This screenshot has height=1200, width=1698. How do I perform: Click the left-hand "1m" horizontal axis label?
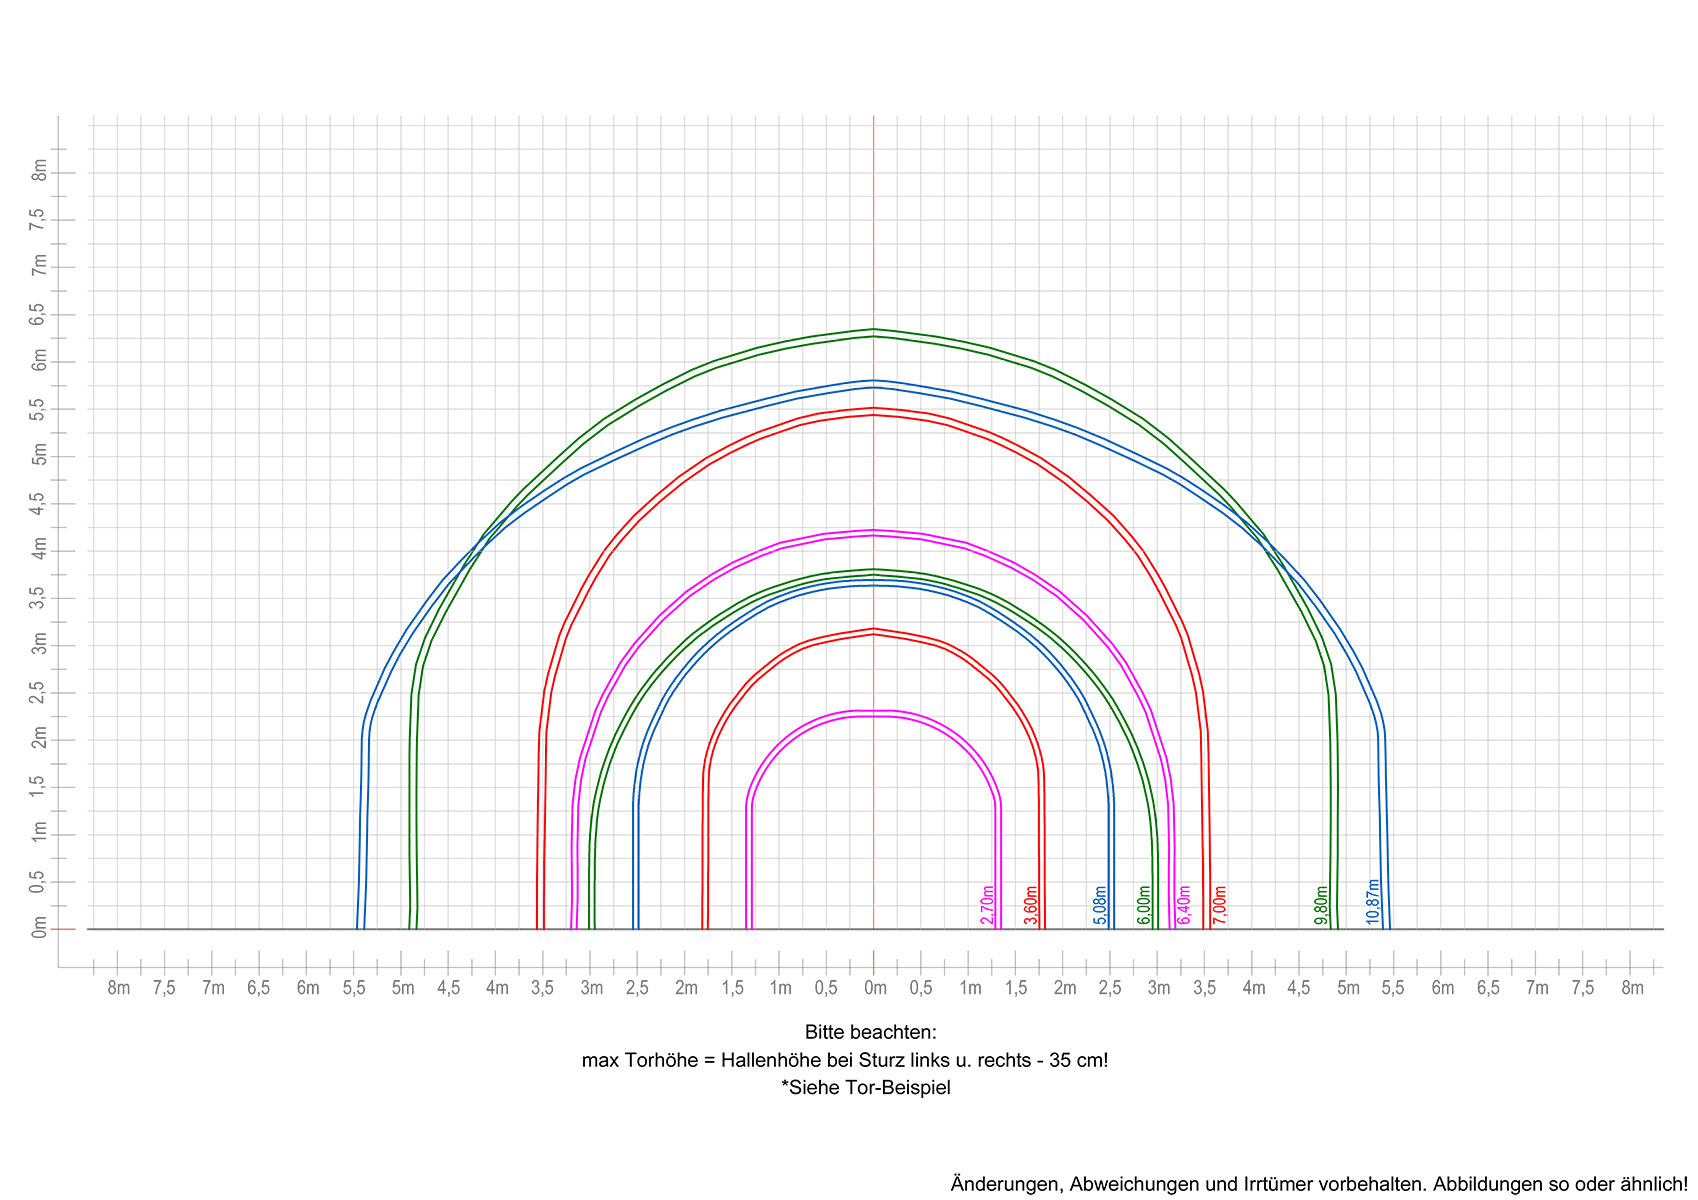(780, 988)
